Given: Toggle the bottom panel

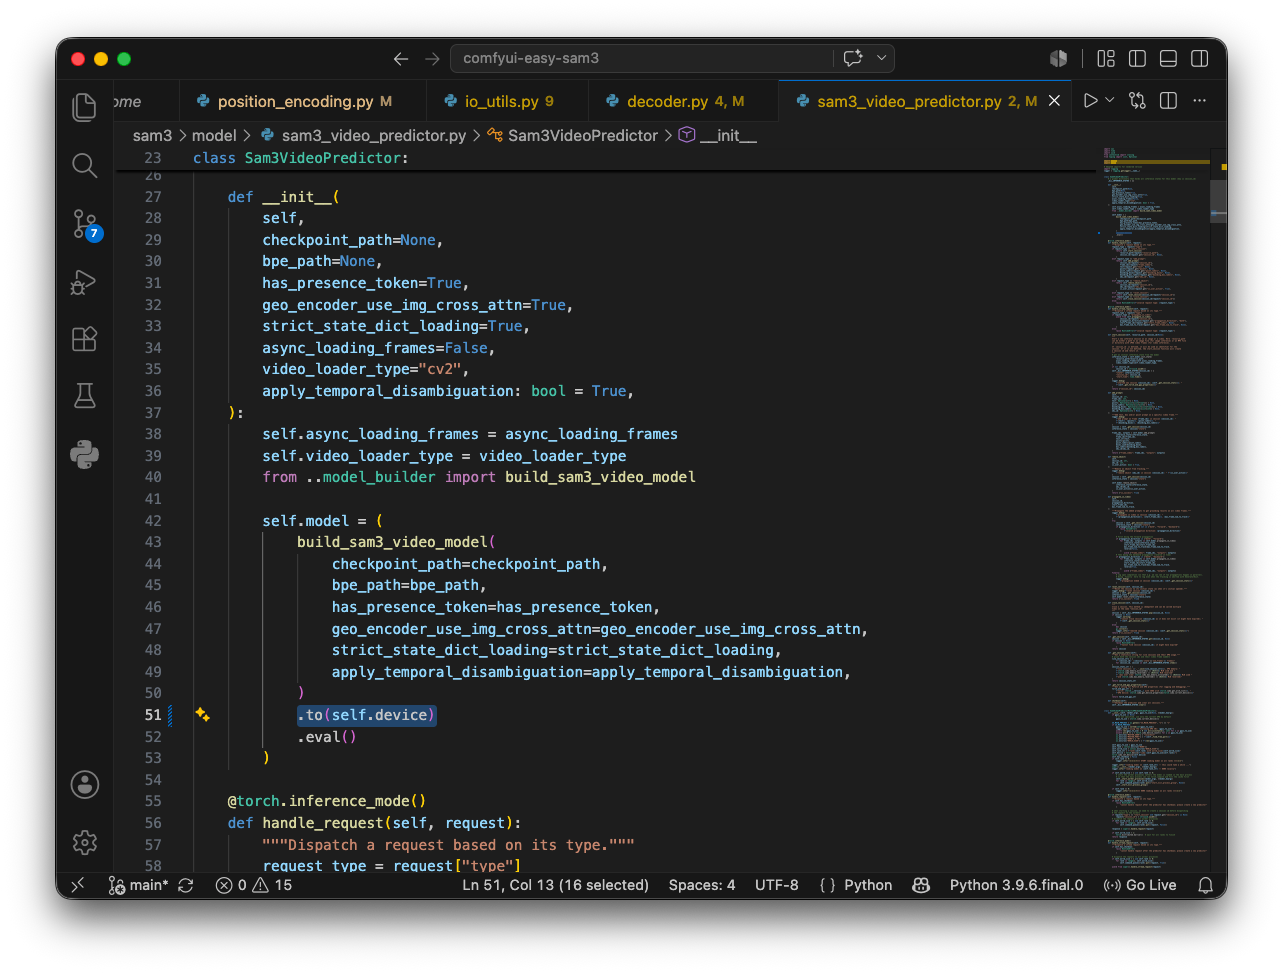Looking at the screenshot, I should click(x=1168, y=59).
